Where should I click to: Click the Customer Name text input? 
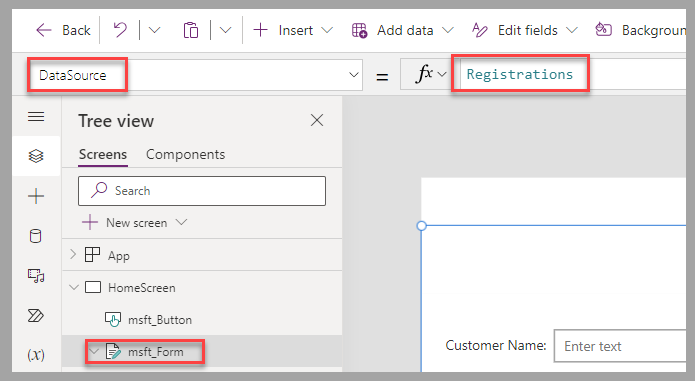point(620,346)
